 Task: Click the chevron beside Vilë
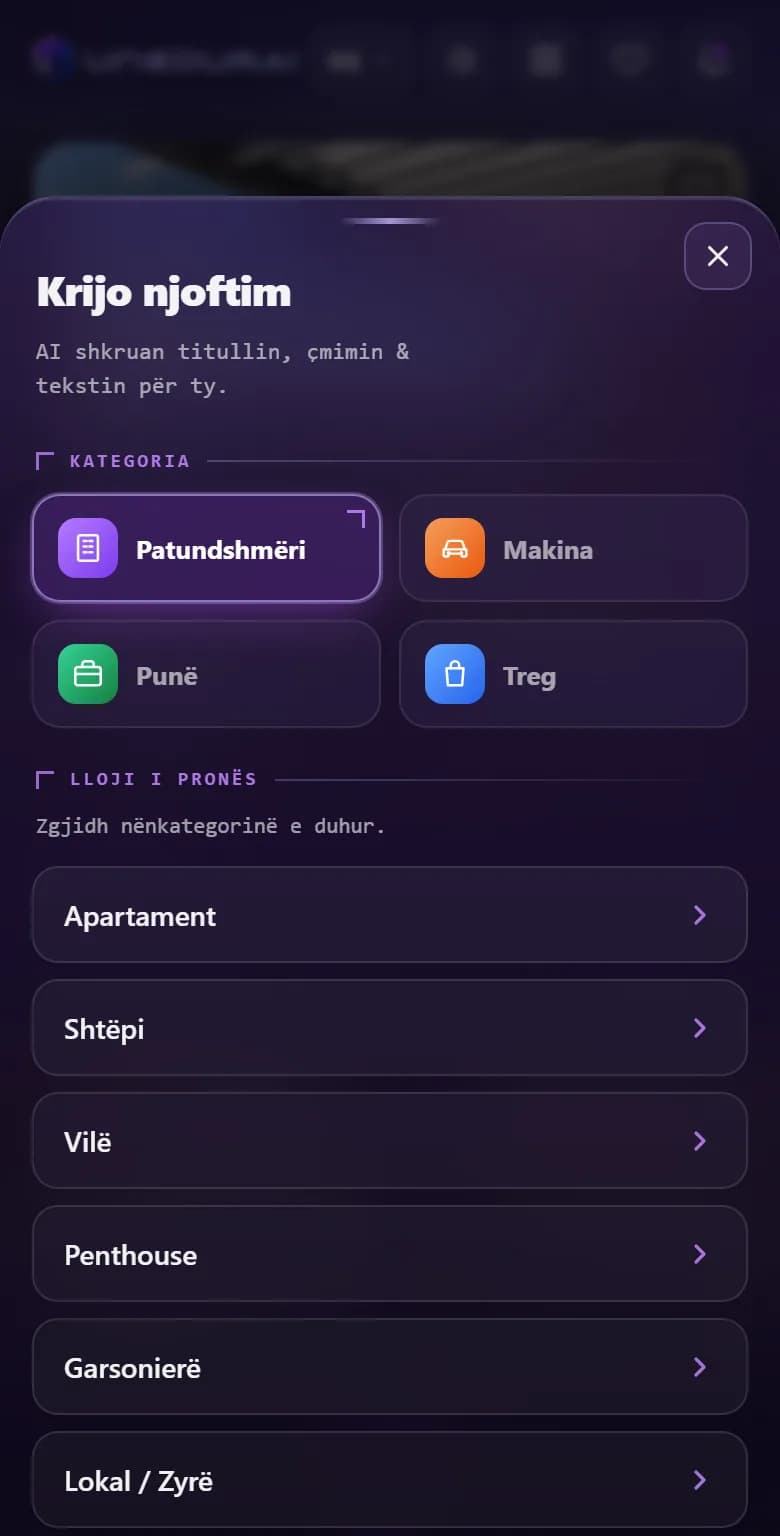(x=700, y=1141)
